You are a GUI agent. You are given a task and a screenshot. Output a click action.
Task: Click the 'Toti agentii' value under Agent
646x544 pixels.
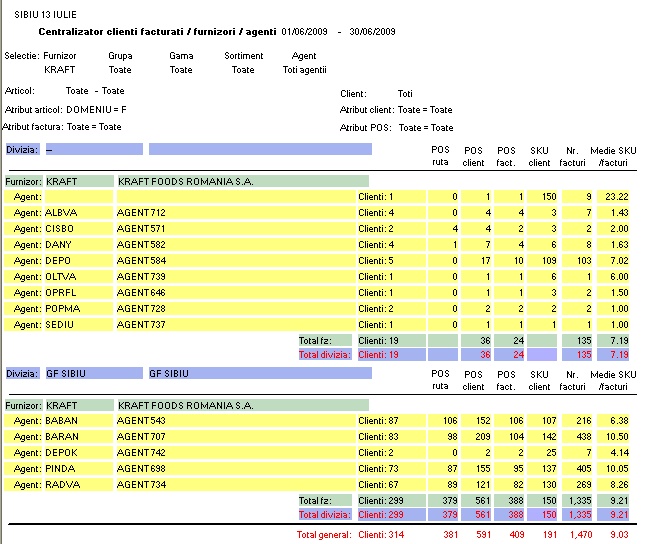tap(304, 70)
